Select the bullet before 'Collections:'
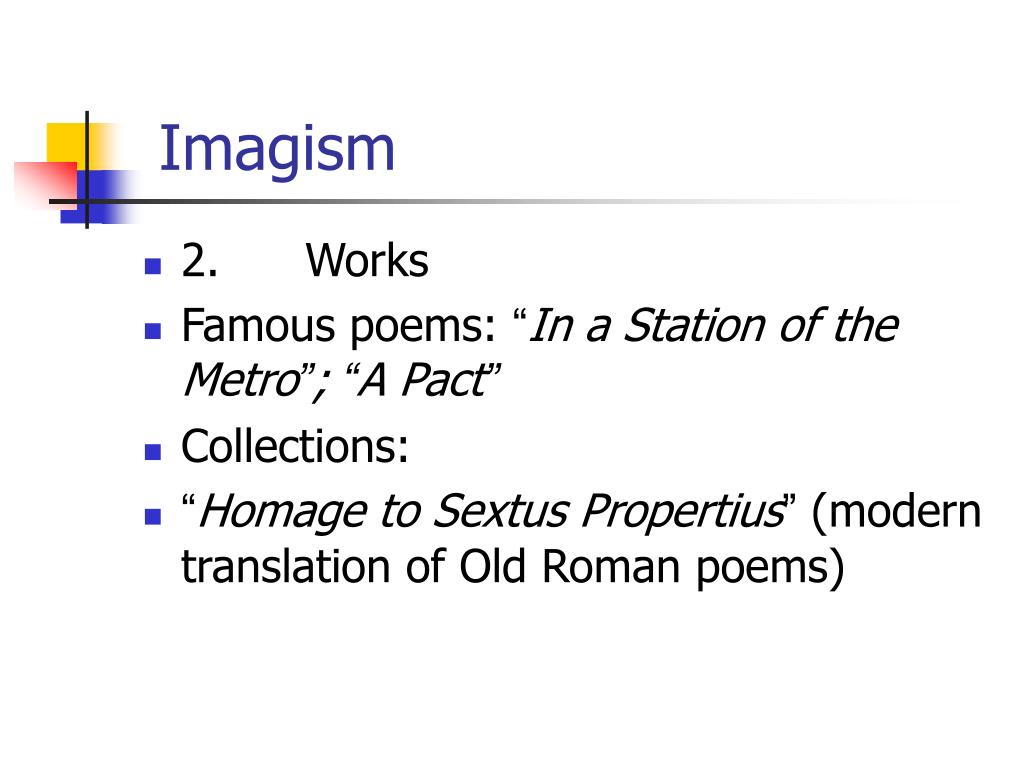Screen dimensions: 1024x768 click(153, 452)
